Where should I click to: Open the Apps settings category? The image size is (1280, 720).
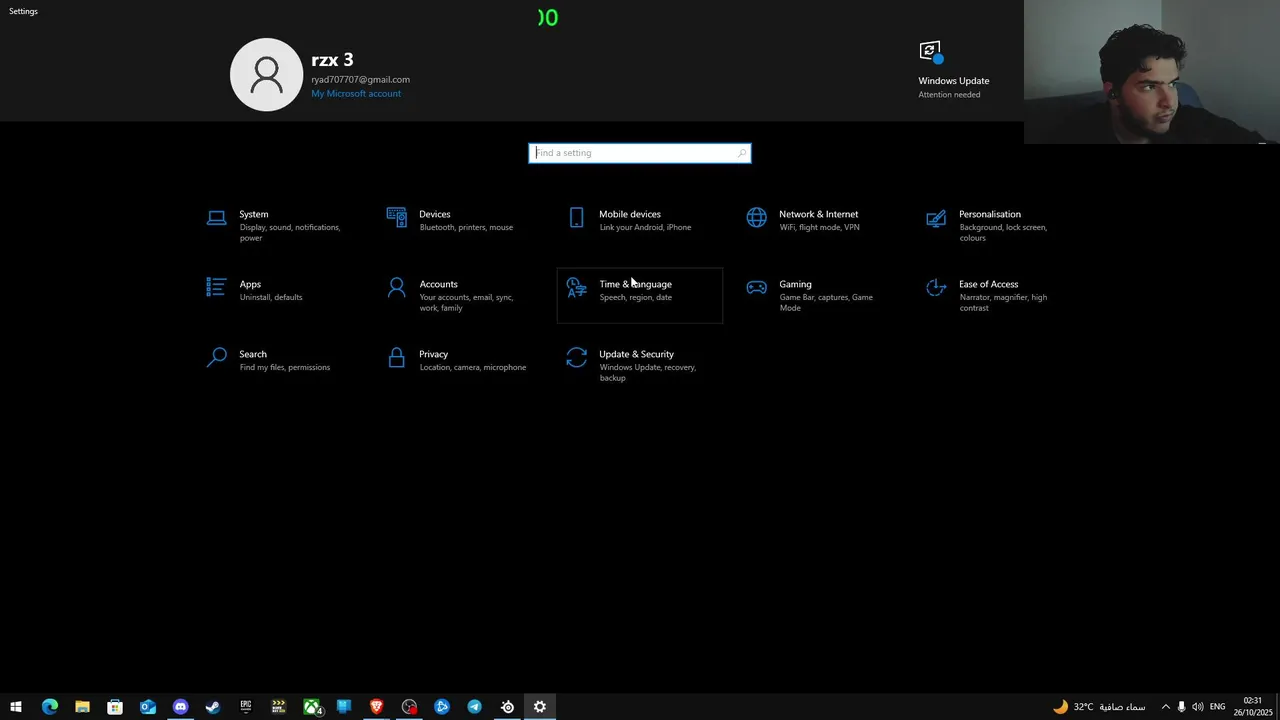click(280, 295)
